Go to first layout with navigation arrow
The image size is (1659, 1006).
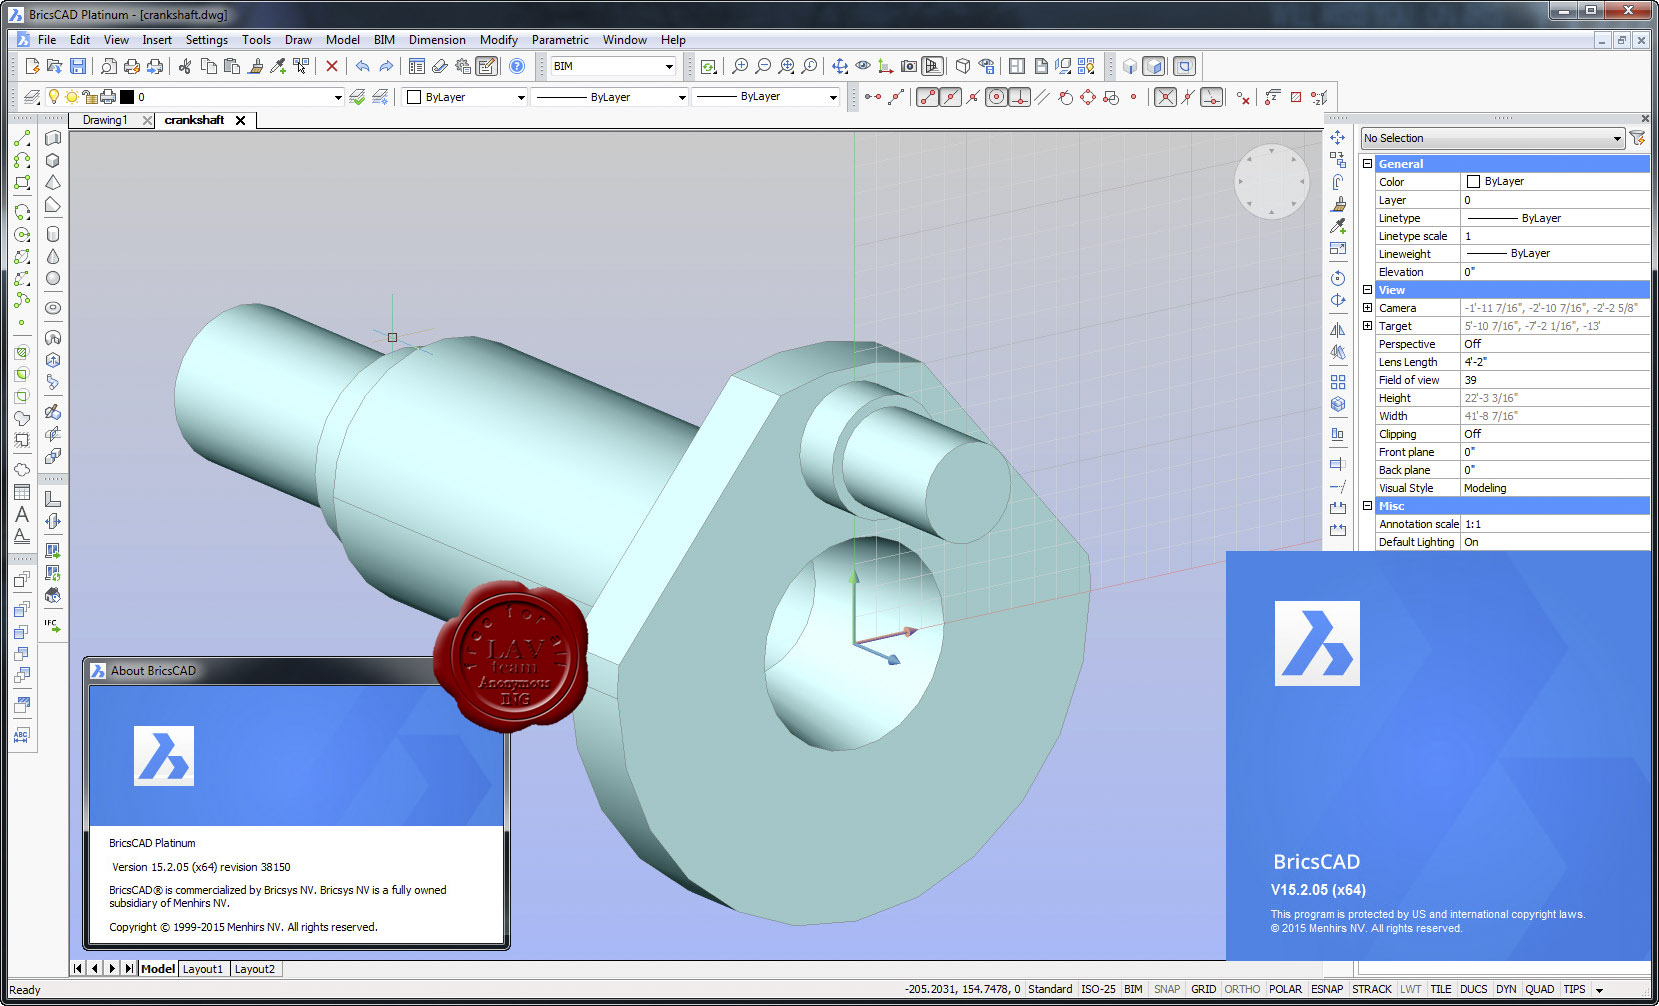[78, 969]
